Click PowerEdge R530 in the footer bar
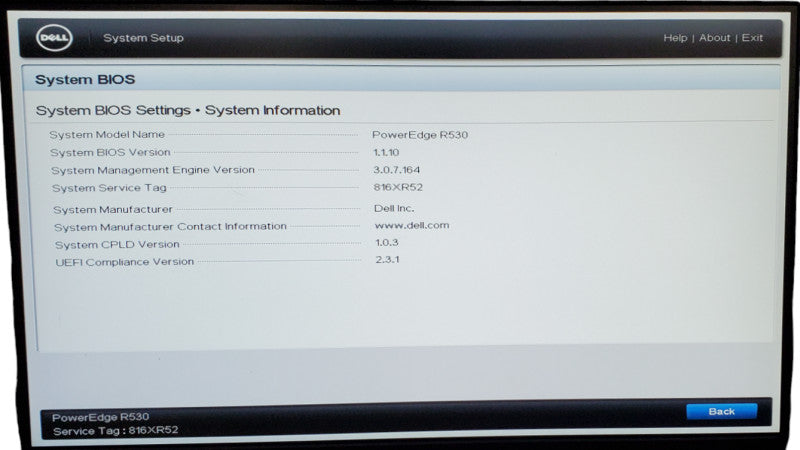The width and height of the screenshot is (800, 450). [x=101, y=417]
